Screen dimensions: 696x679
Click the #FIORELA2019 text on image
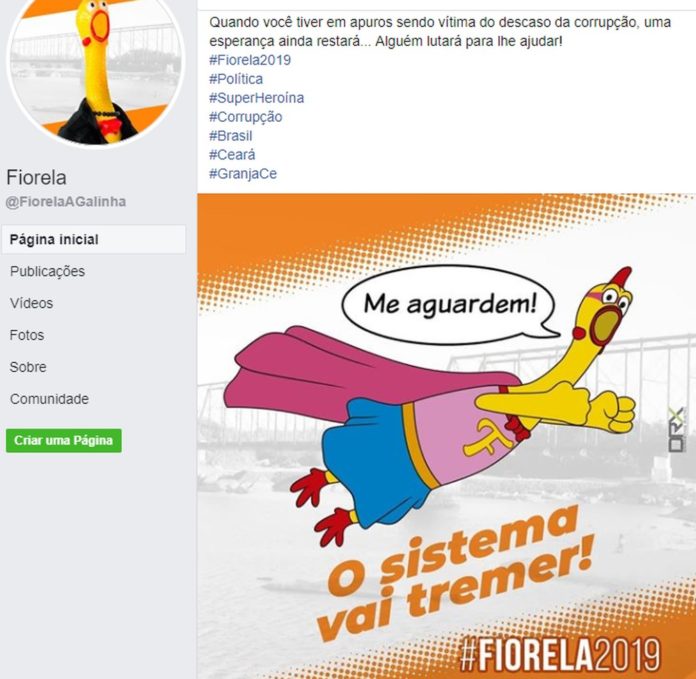560,655
